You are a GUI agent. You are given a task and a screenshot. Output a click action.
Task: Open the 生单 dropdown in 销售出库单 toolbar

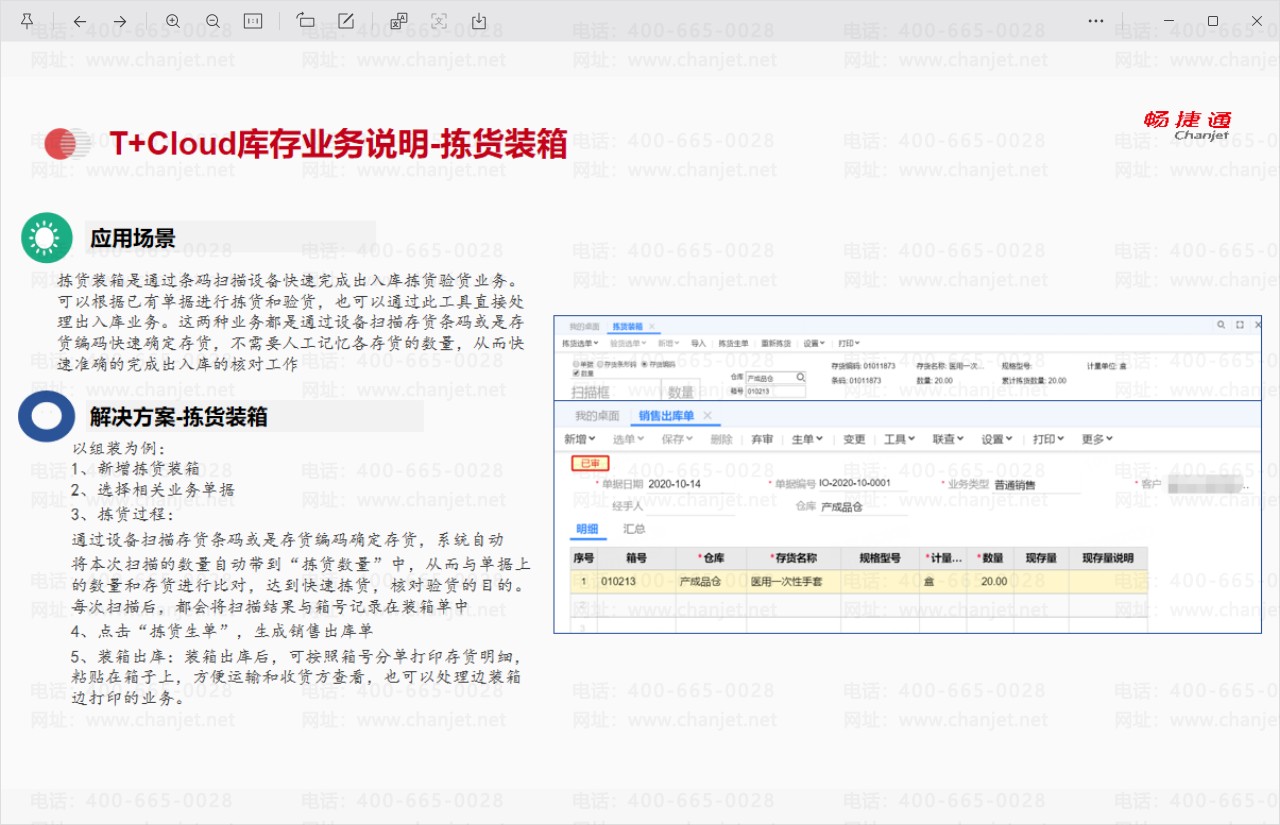tap(808, 439)
